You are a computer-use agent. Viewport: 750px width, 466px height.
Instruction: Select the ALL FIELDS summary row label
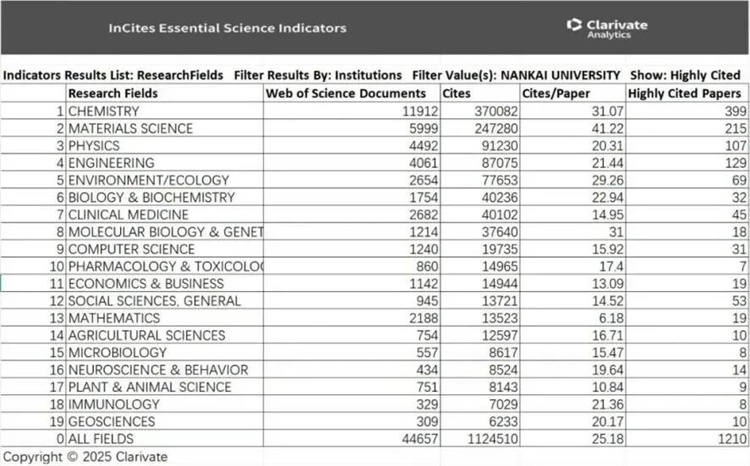(100, 439)
